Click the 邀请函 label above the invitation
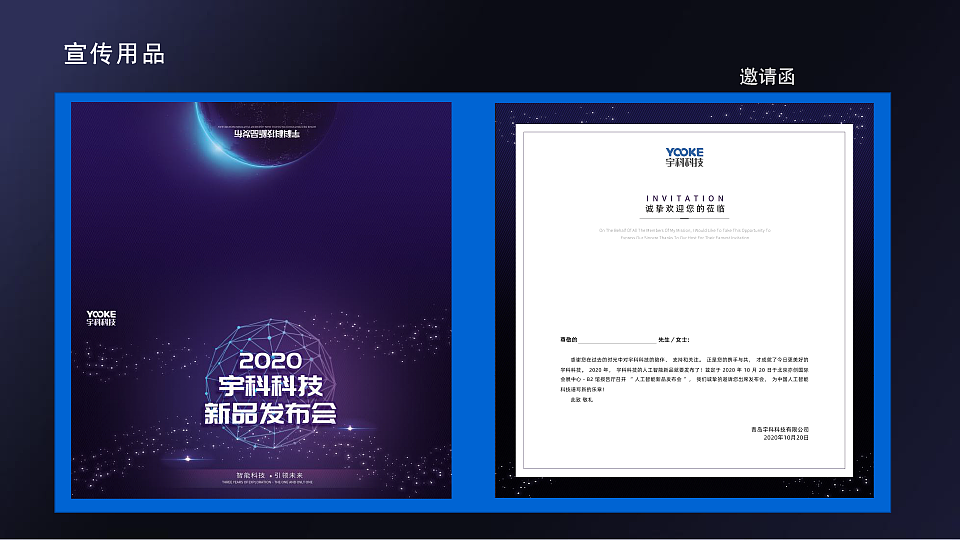Image resolution: width=960 pixels, height=540 pixels. point(767,77)
